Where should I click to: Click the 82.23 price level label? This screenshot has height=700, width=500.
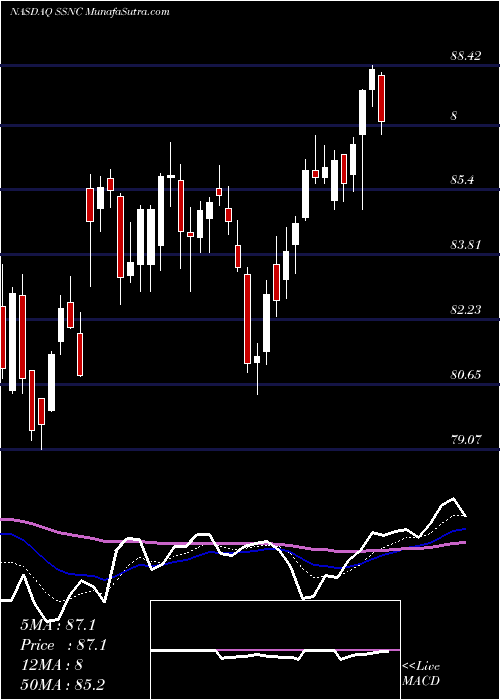[x=466, y=309]
